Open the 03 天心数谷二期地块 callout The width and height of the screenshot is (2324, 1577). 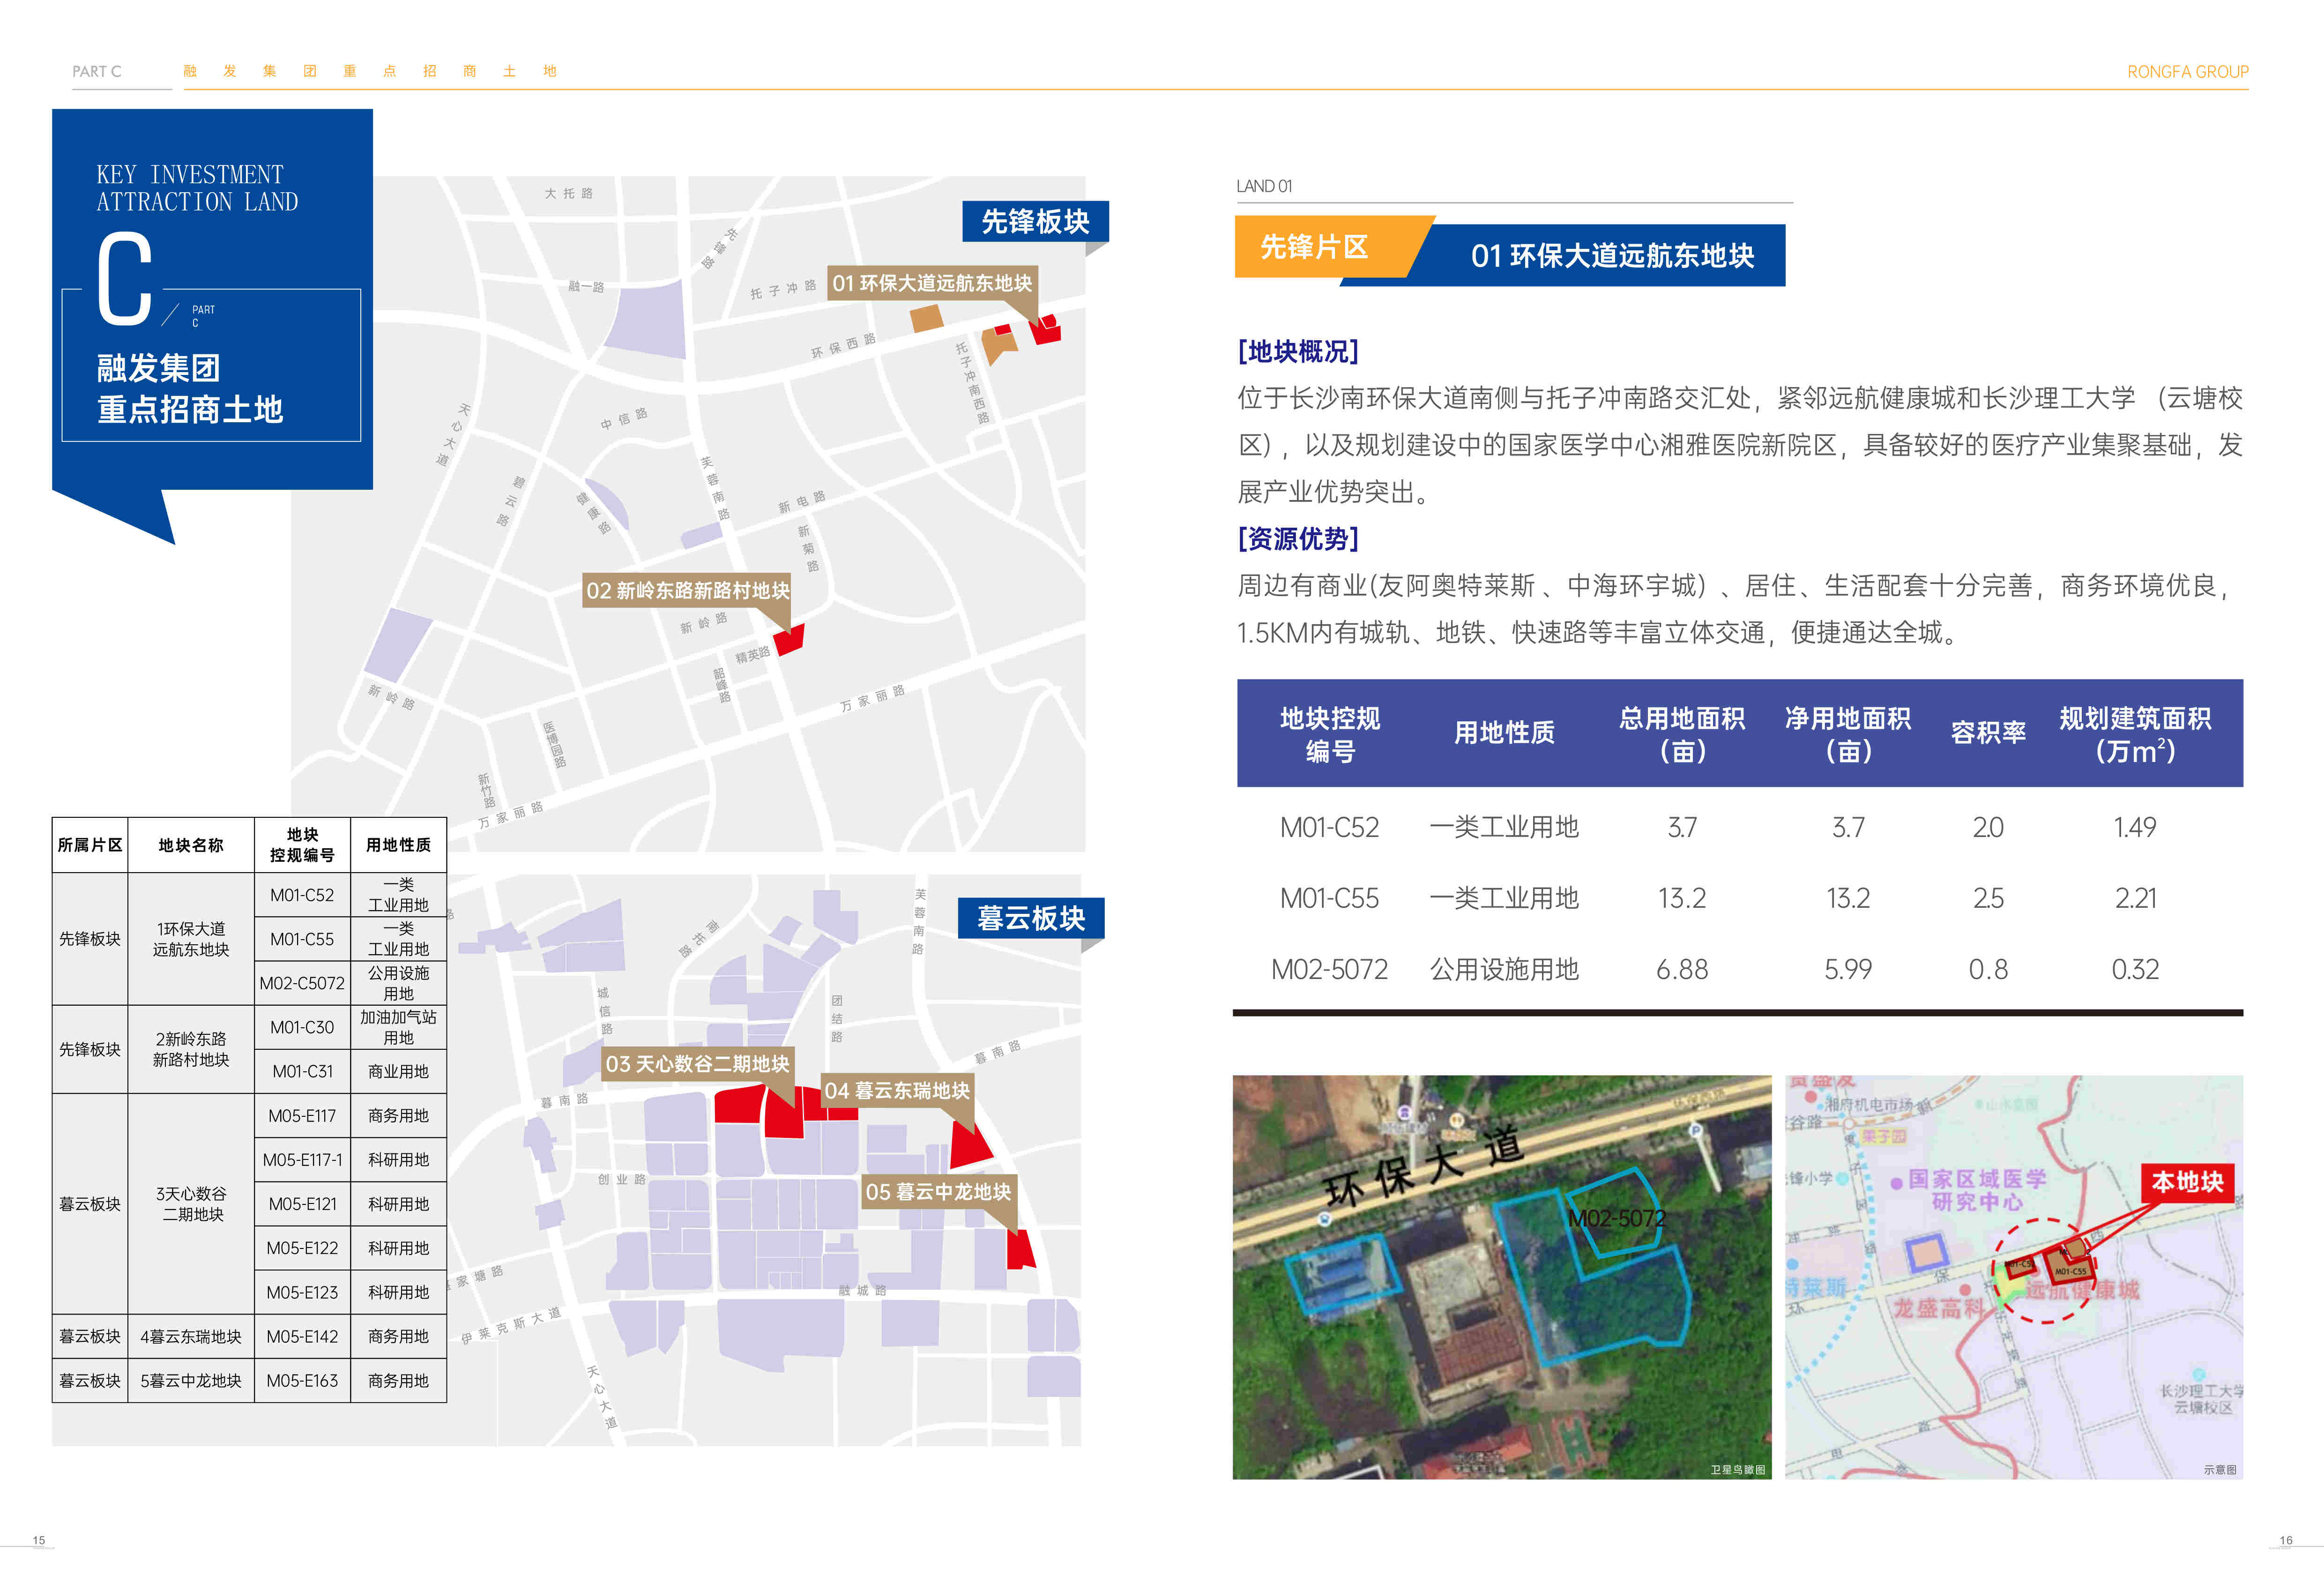pyautogui.click(x=697, y=1064)
